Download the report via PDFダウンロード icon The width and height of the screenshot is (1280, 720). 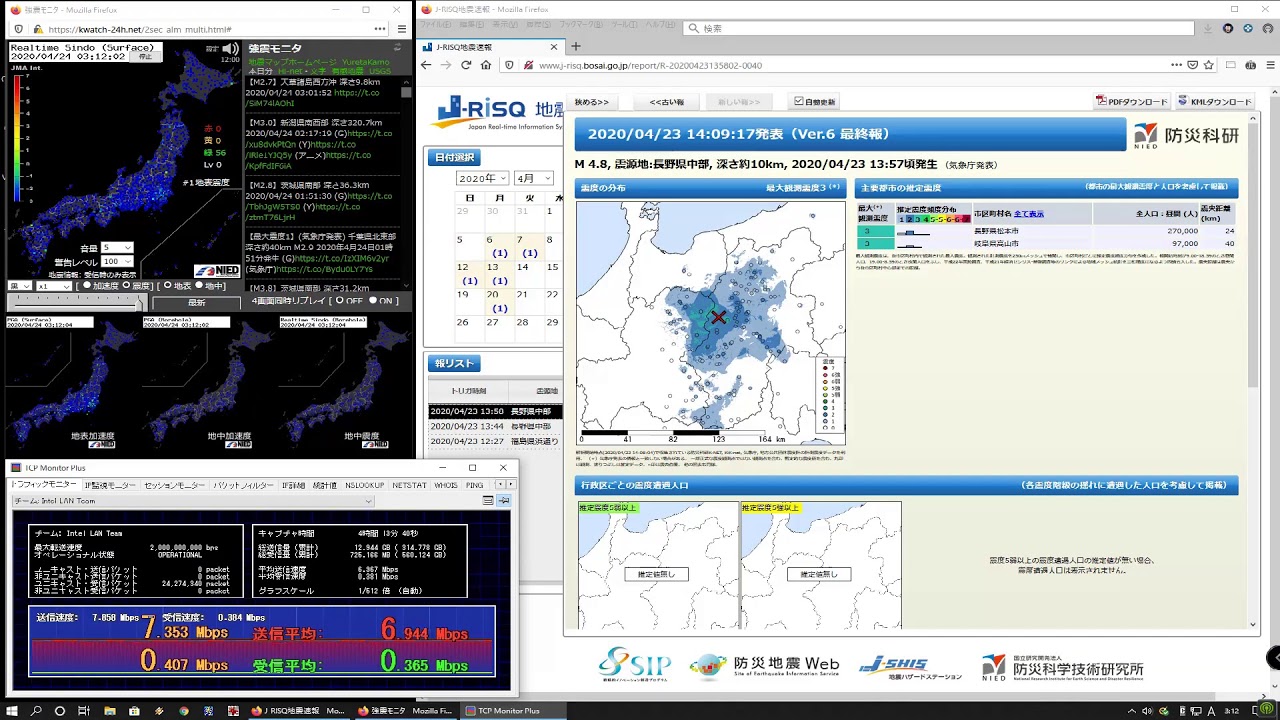(1131, 101)
